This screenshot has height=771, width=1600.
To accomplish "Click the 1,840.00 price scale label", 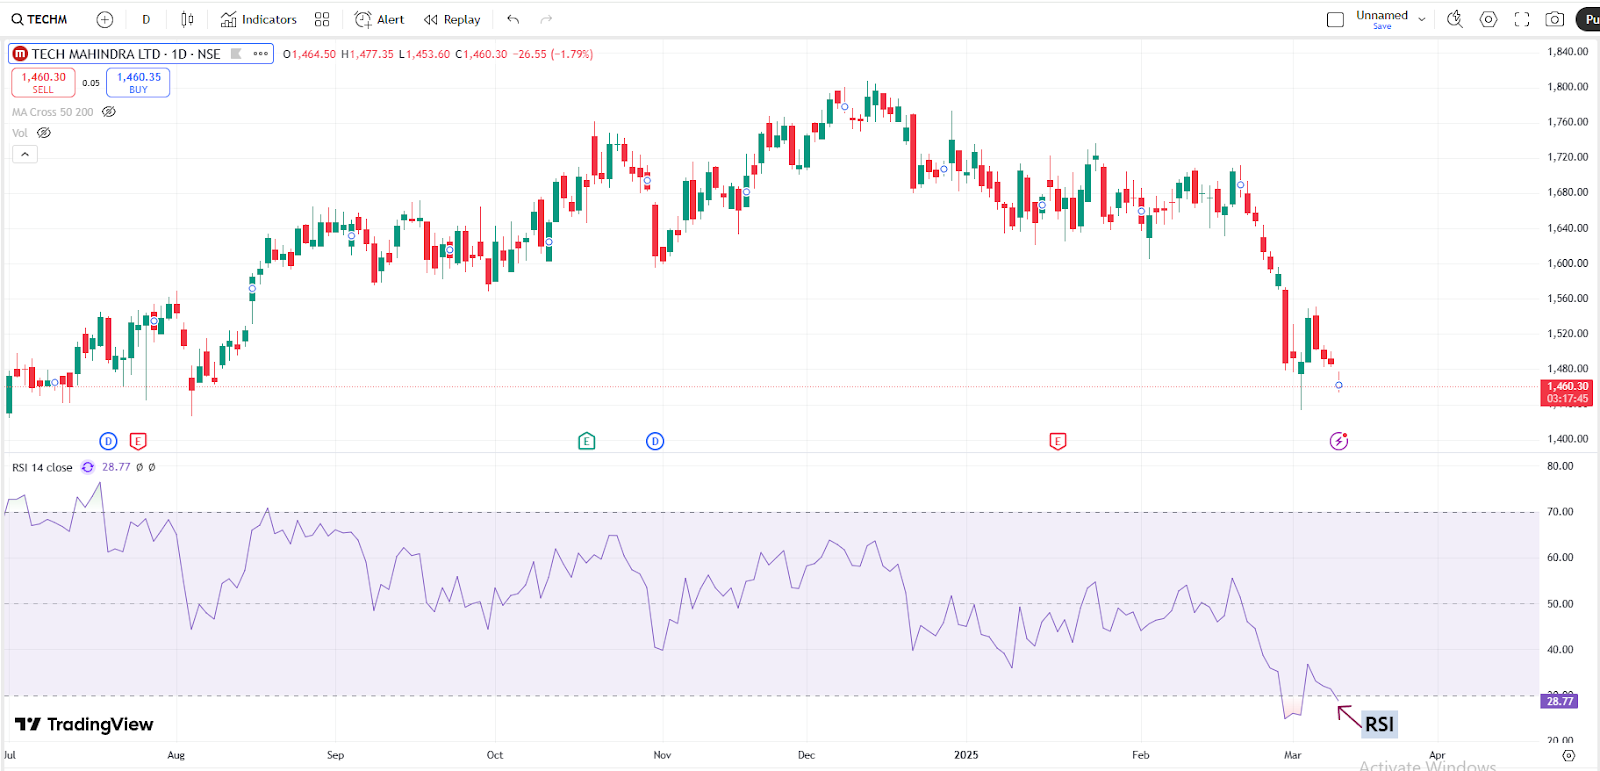I will (x=1568, y=51).
